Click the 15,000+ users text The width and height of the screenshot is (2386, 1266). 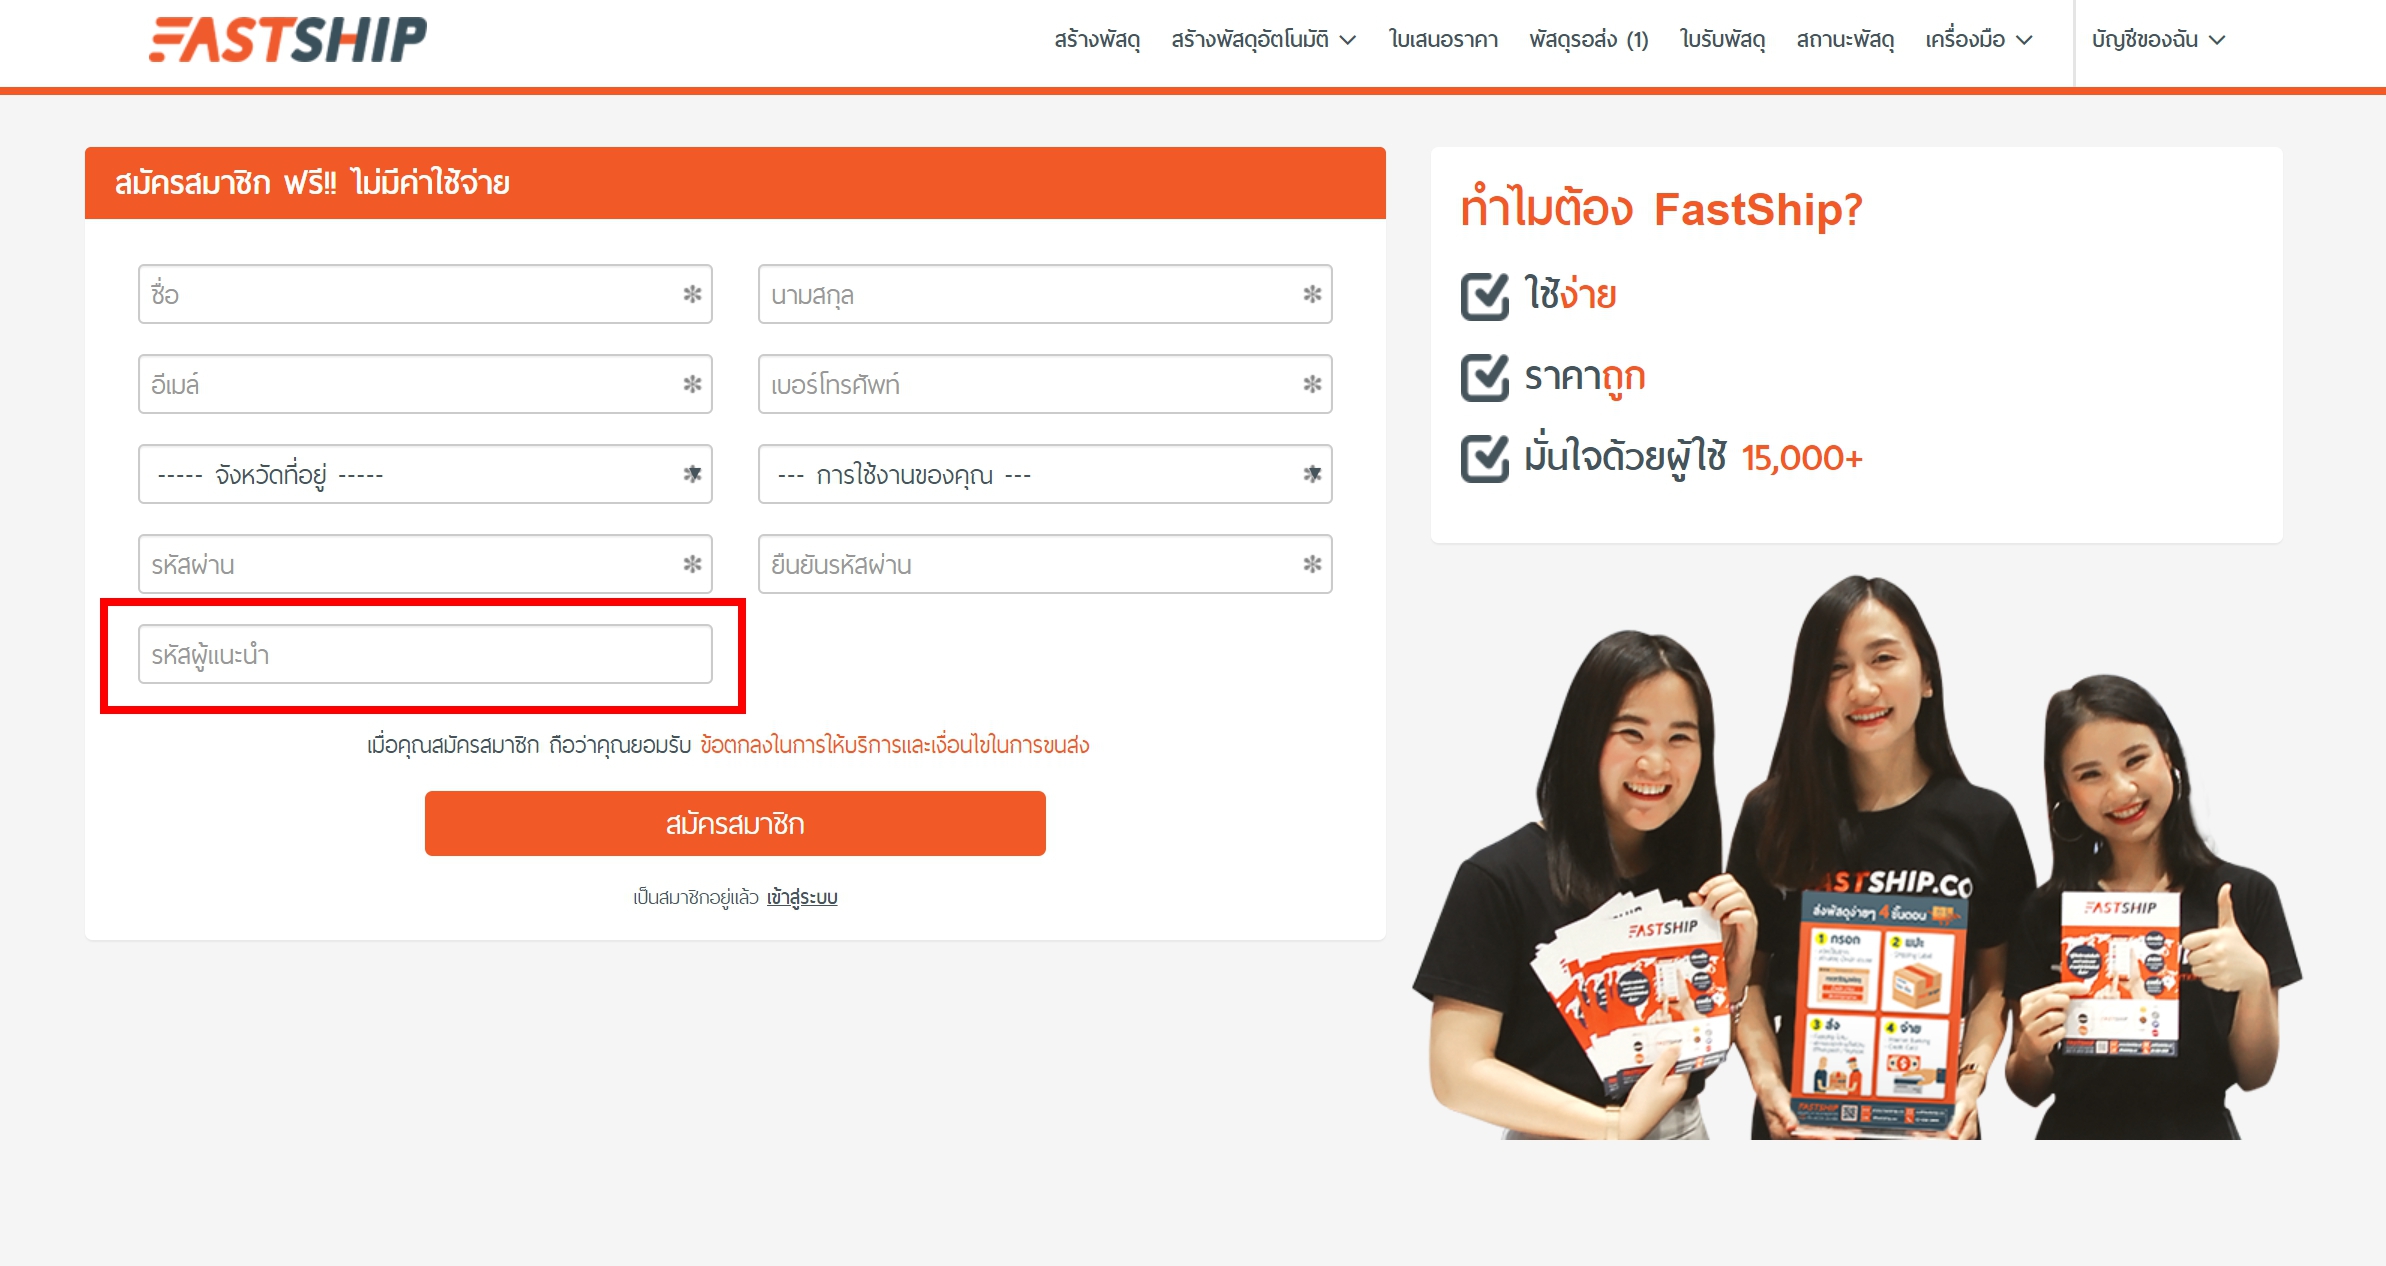click(1802, 458)
